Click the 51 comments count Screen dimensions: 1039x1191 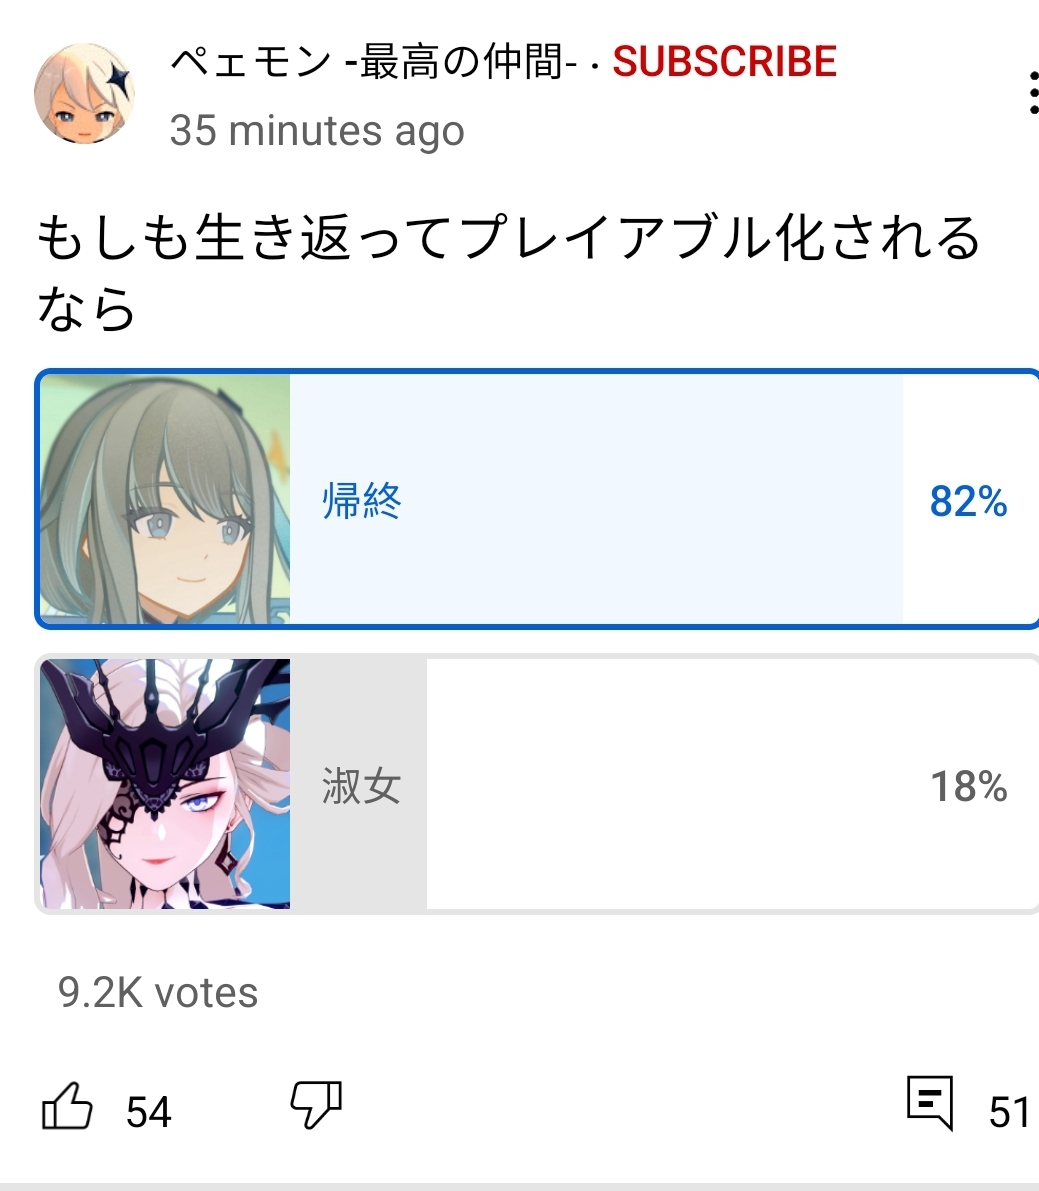[x=1009, y=1112]
